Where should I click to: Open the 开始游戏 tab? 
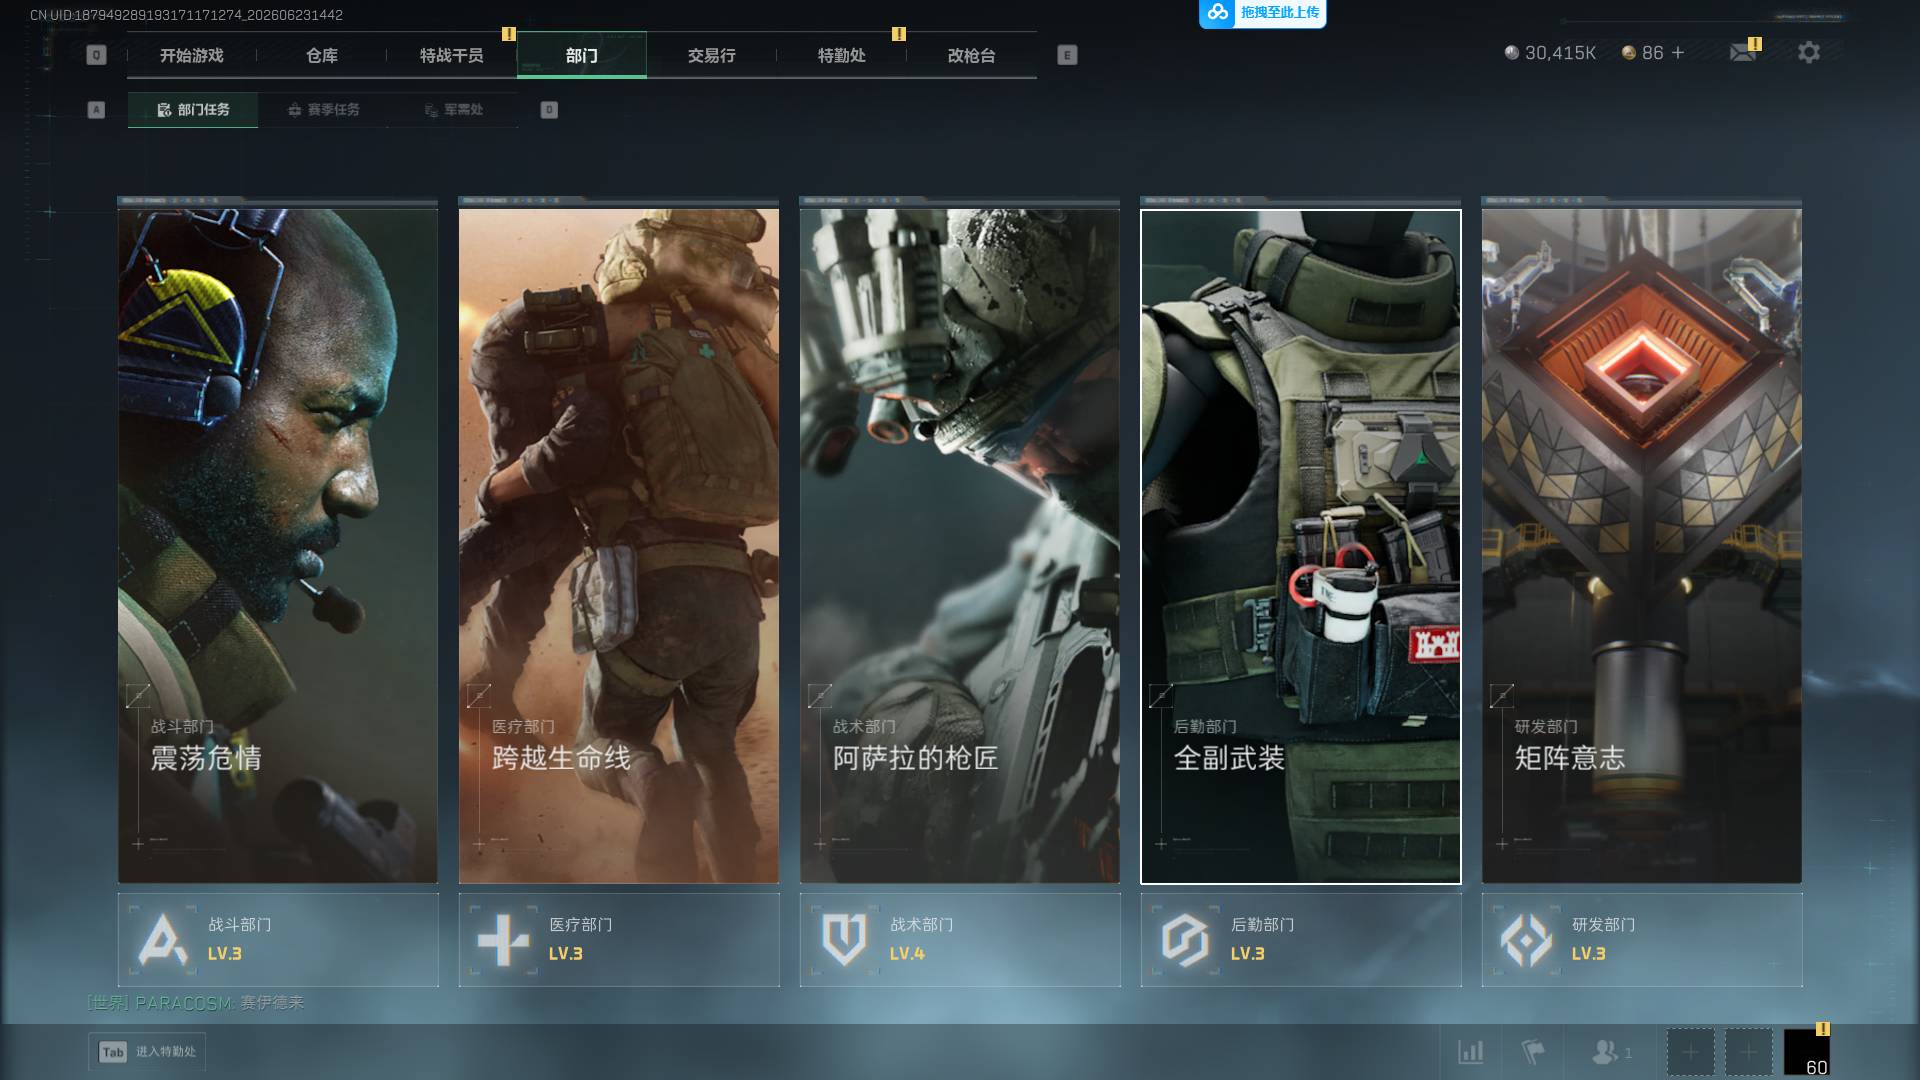tap(192, 55)
